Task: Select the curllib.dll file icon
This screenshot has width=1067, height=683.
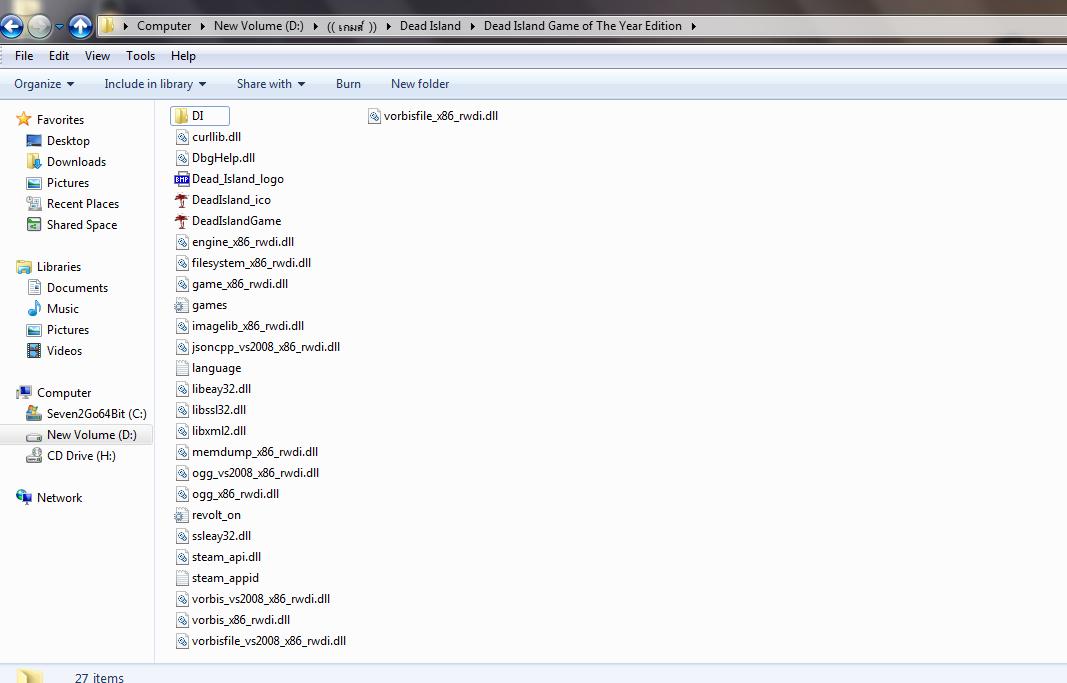Action: [x=182, y=137]
